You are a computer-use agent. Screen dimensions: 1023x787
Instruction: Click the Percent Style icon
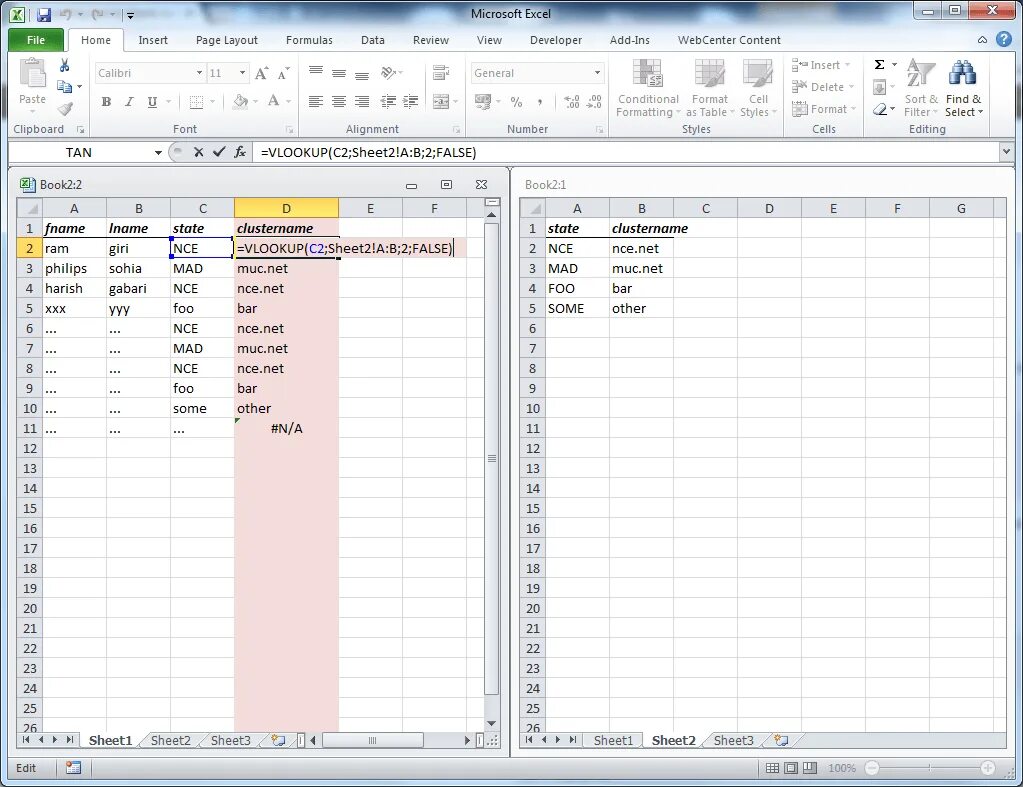[516, 102]
